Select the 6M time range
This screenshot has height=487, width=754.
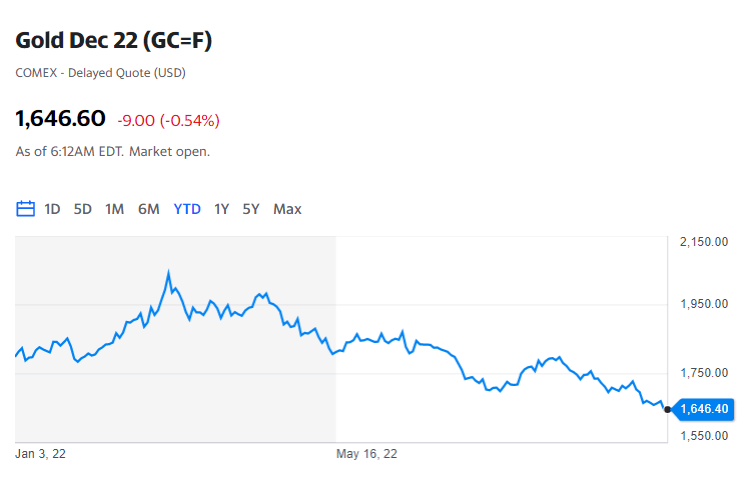point(149,209)
